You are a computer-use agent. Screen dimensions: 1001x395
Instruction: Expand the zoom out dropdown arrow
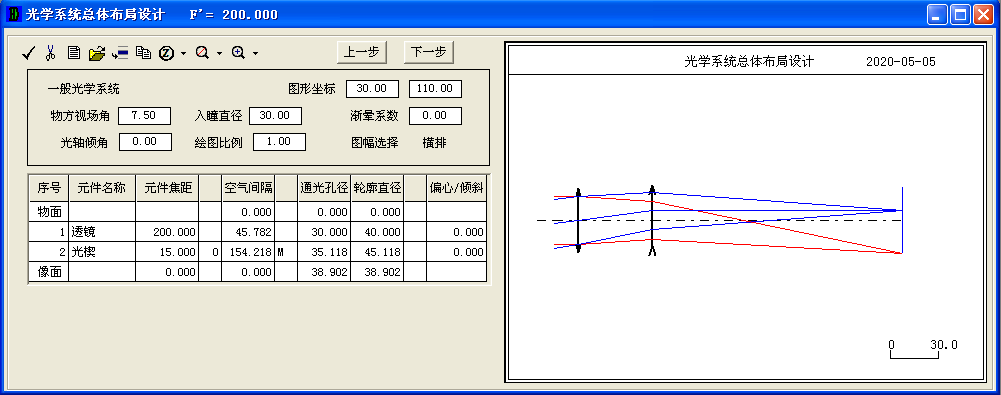[219, 54]
